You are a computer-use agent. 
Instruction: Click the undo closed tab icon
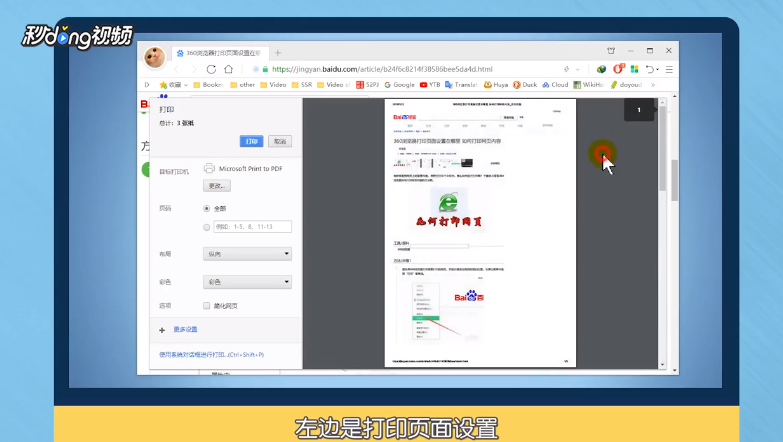[x=650, y=69]
